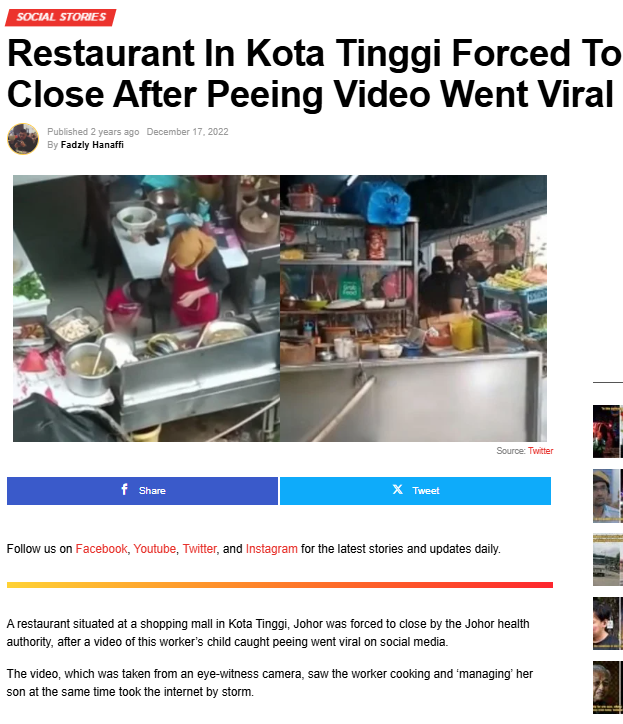Open sidebar thumbnail showing a road scene
This screenshot has width=623, height=724.
click(x=608, y=560)
